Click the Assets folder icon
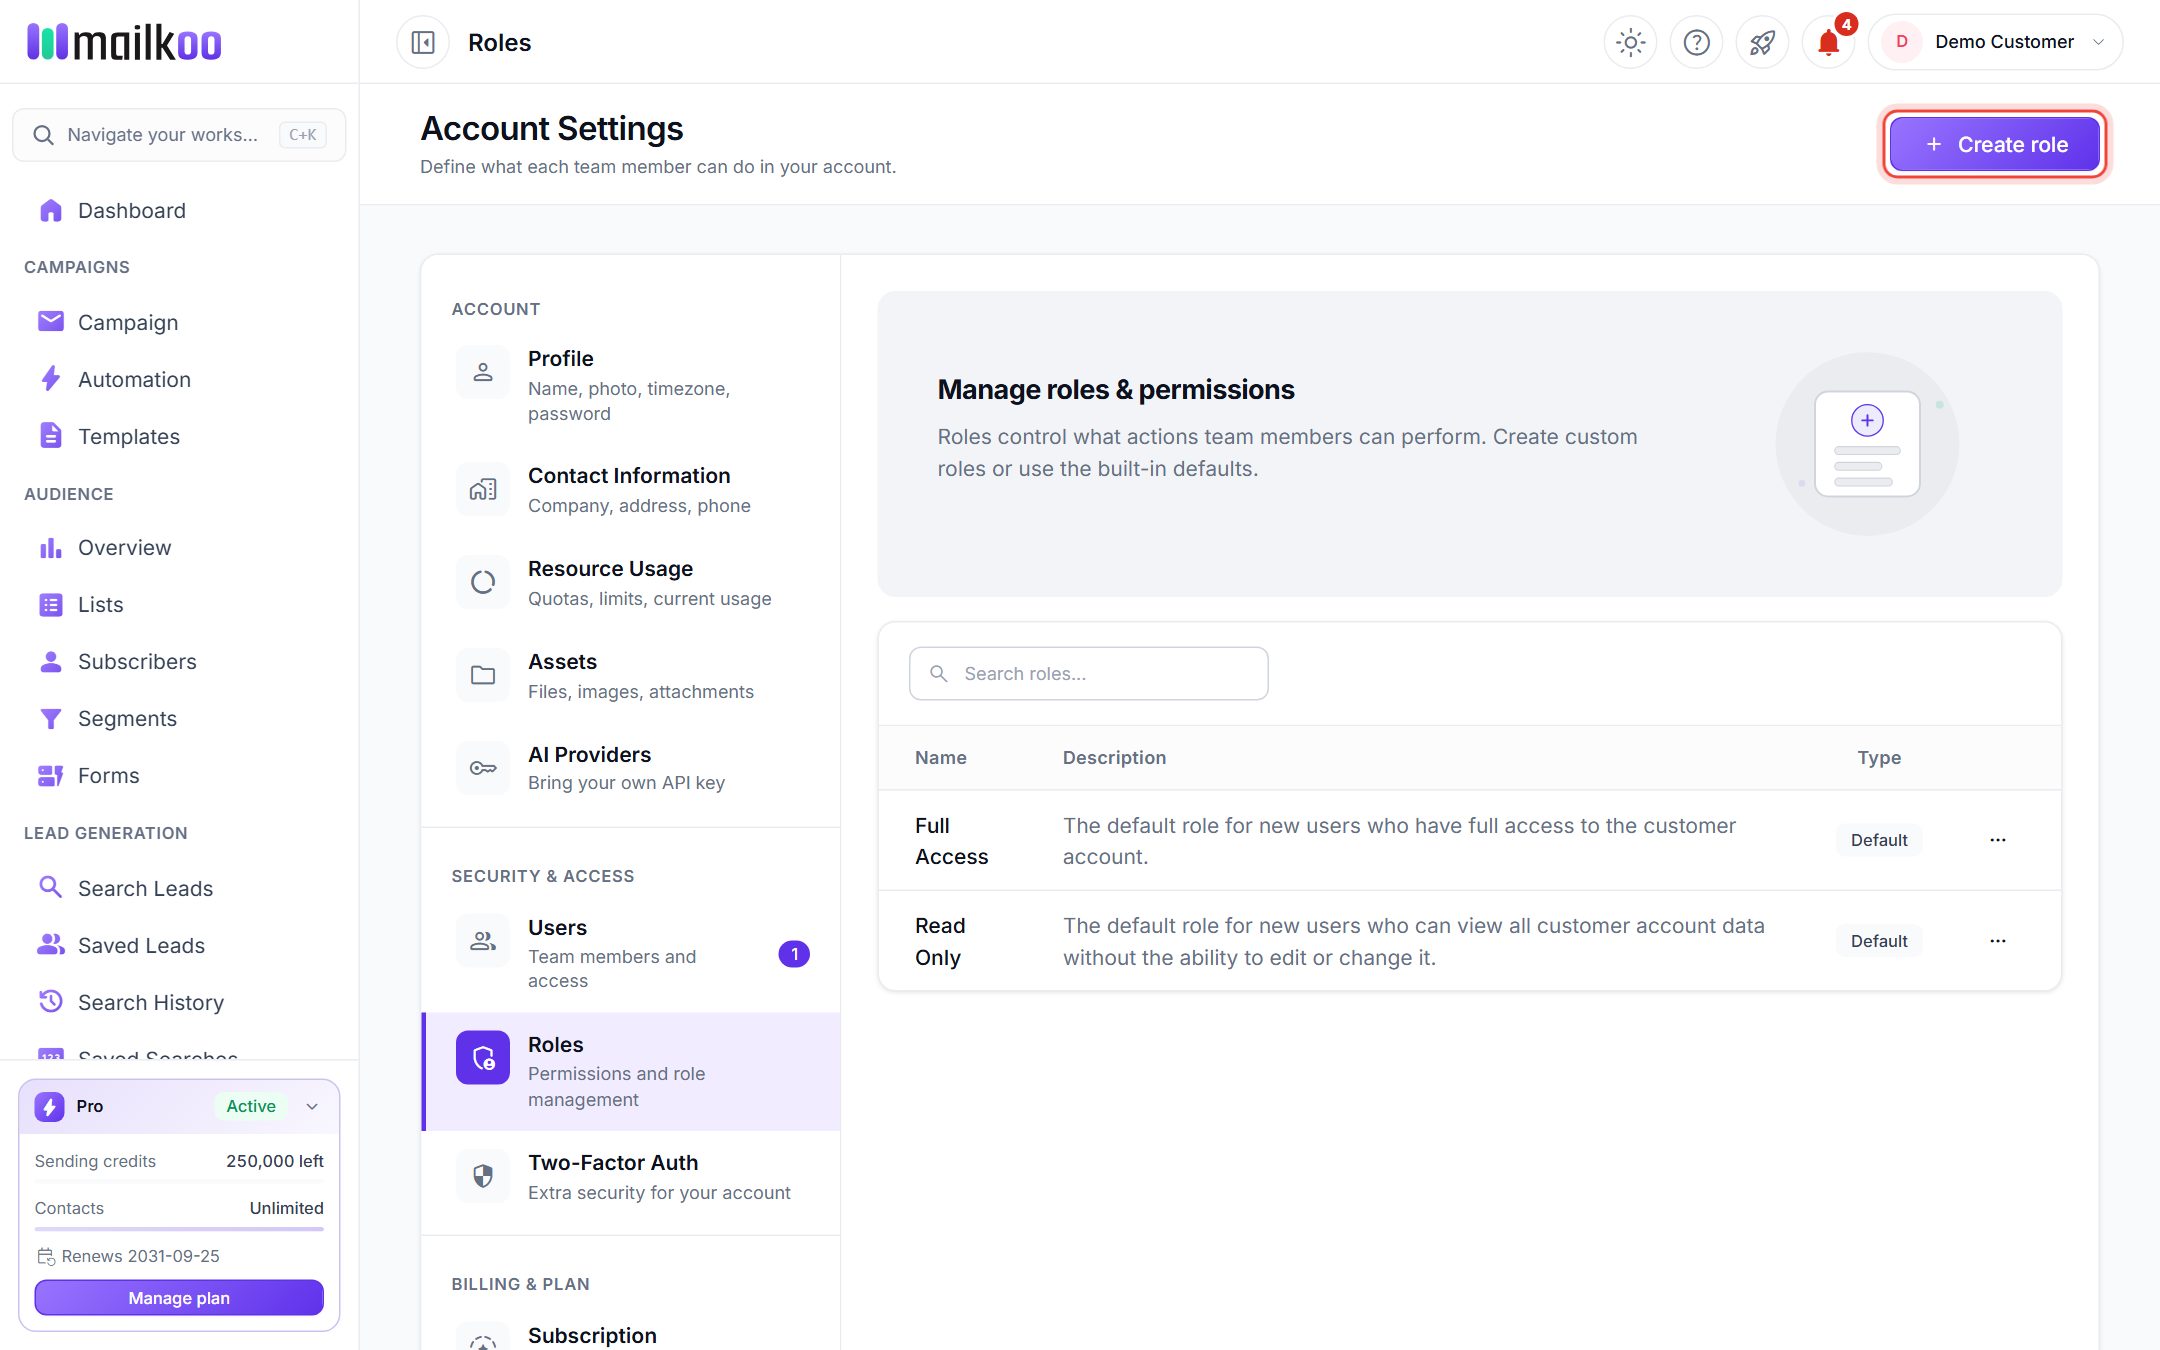Screen dimensions: 2160x1350 [x=483, y=675]
